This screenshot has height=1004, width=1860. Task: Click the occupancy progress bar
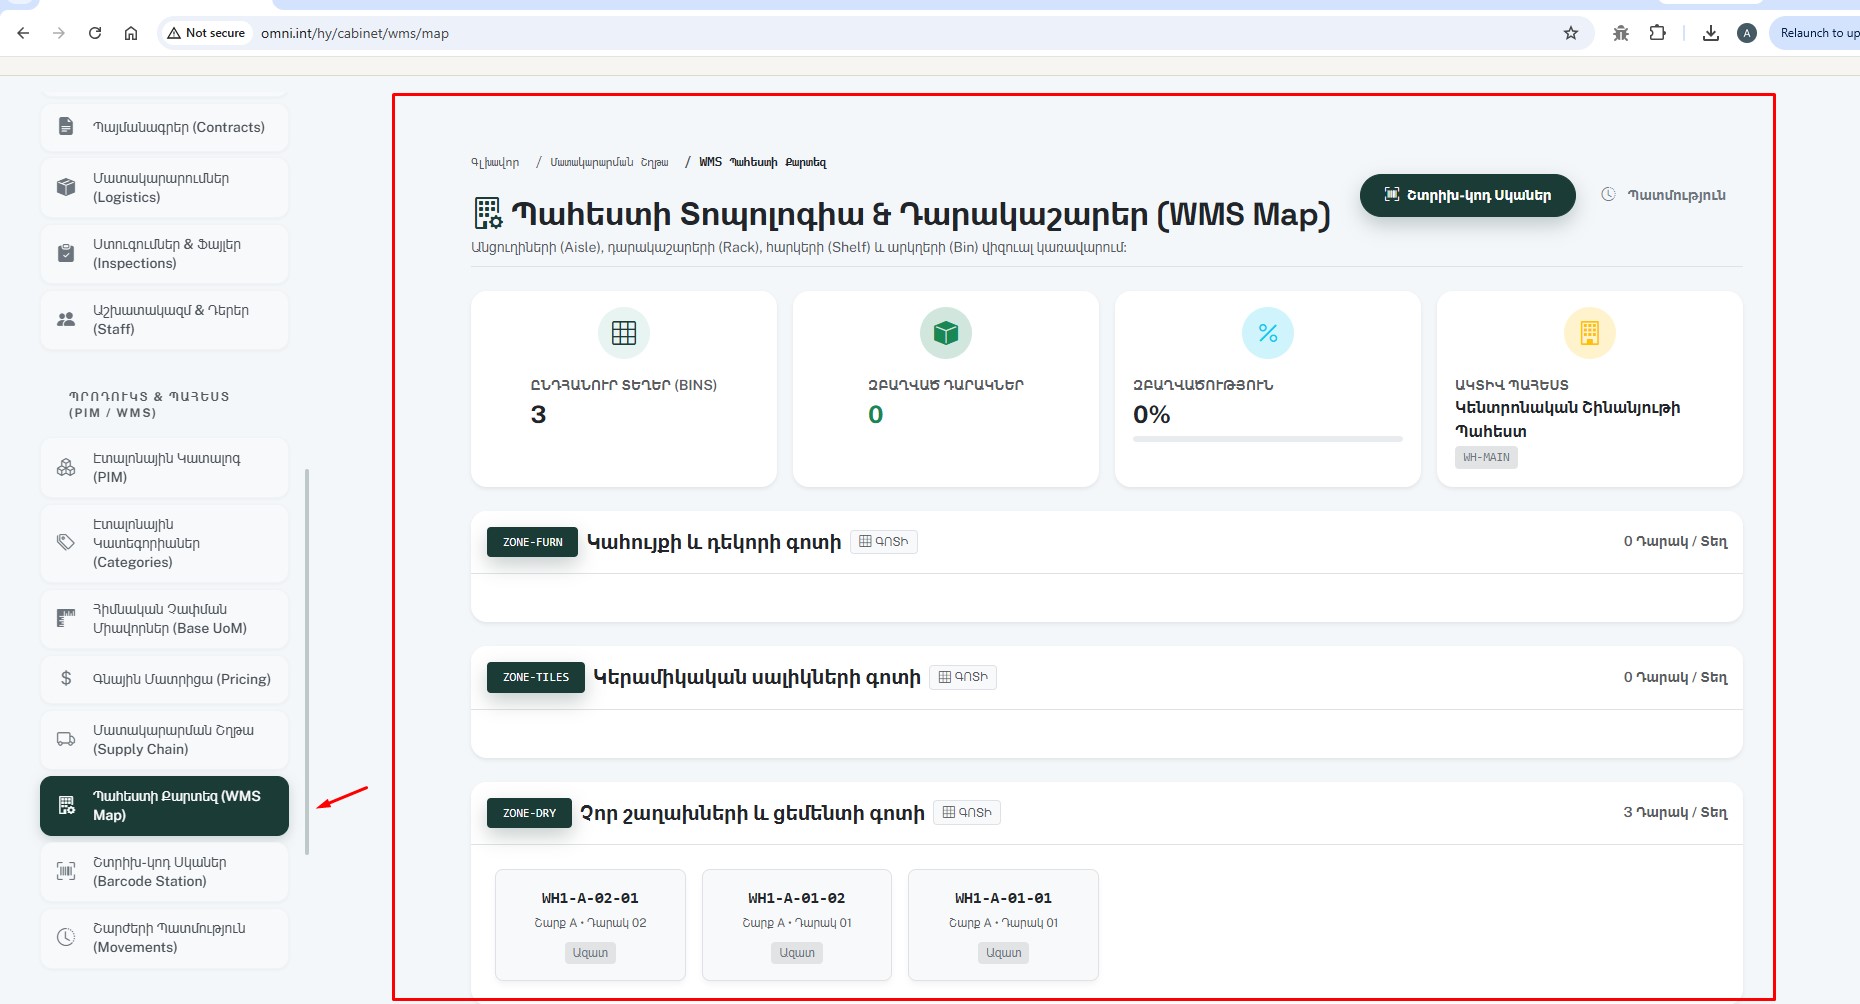(x=1268, y=439)
